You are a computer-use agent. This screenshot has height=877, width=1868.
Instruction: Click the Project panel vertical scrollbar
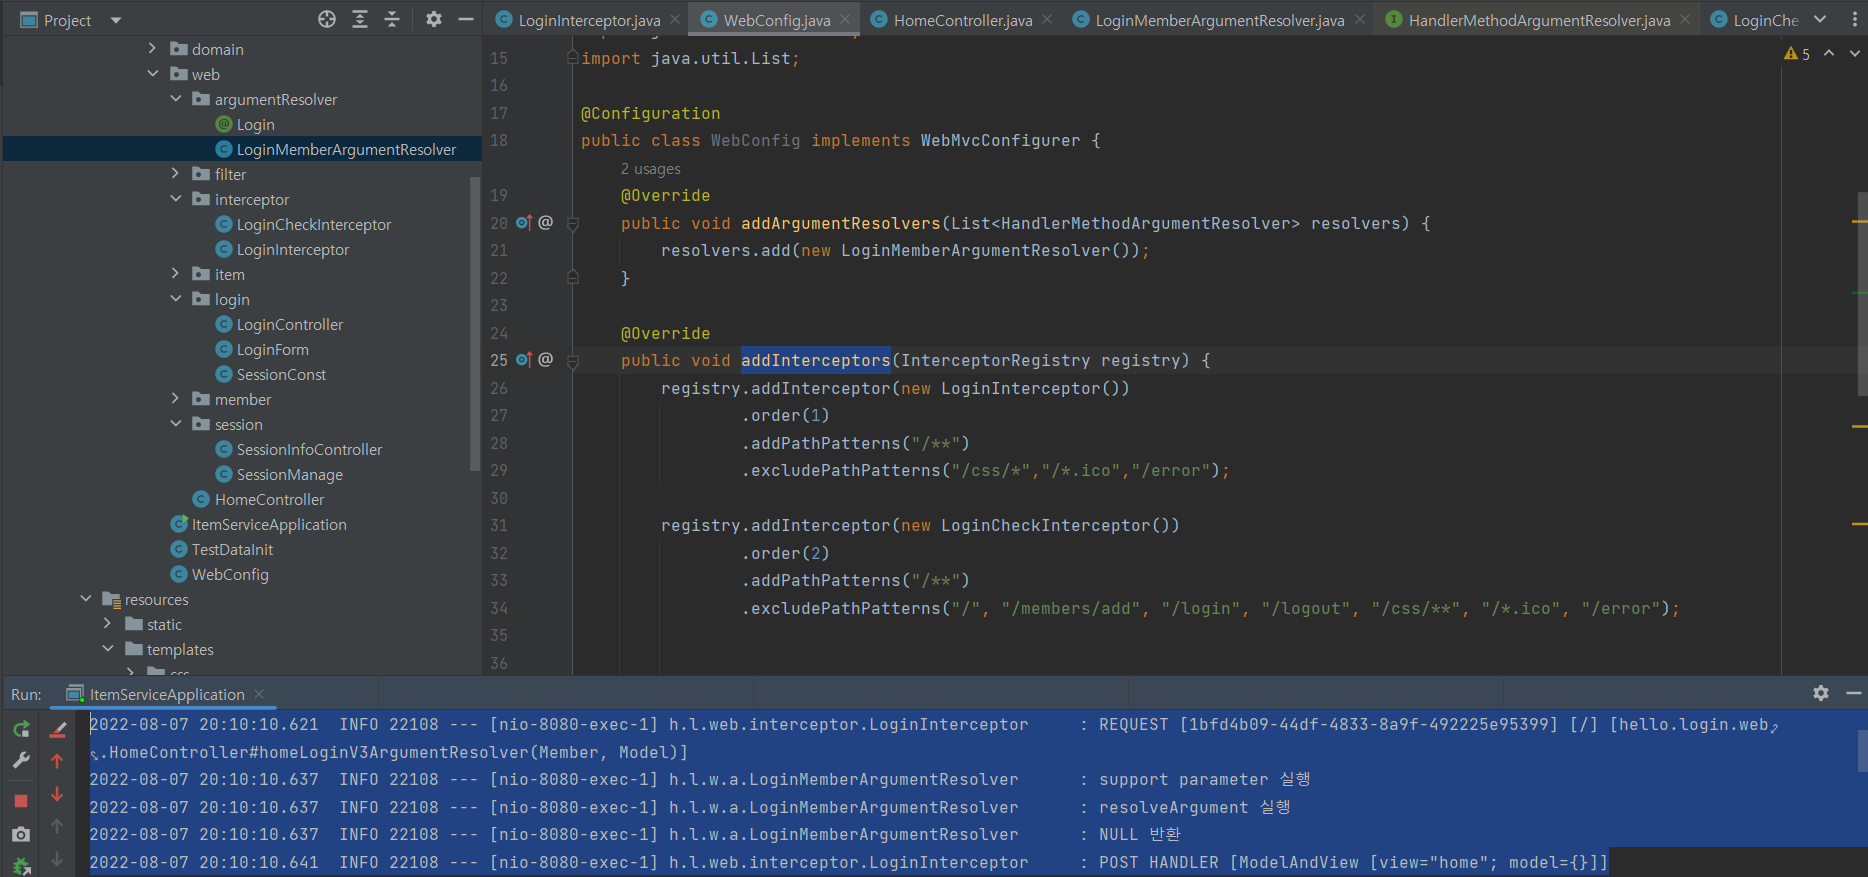[x=475, y=323]
